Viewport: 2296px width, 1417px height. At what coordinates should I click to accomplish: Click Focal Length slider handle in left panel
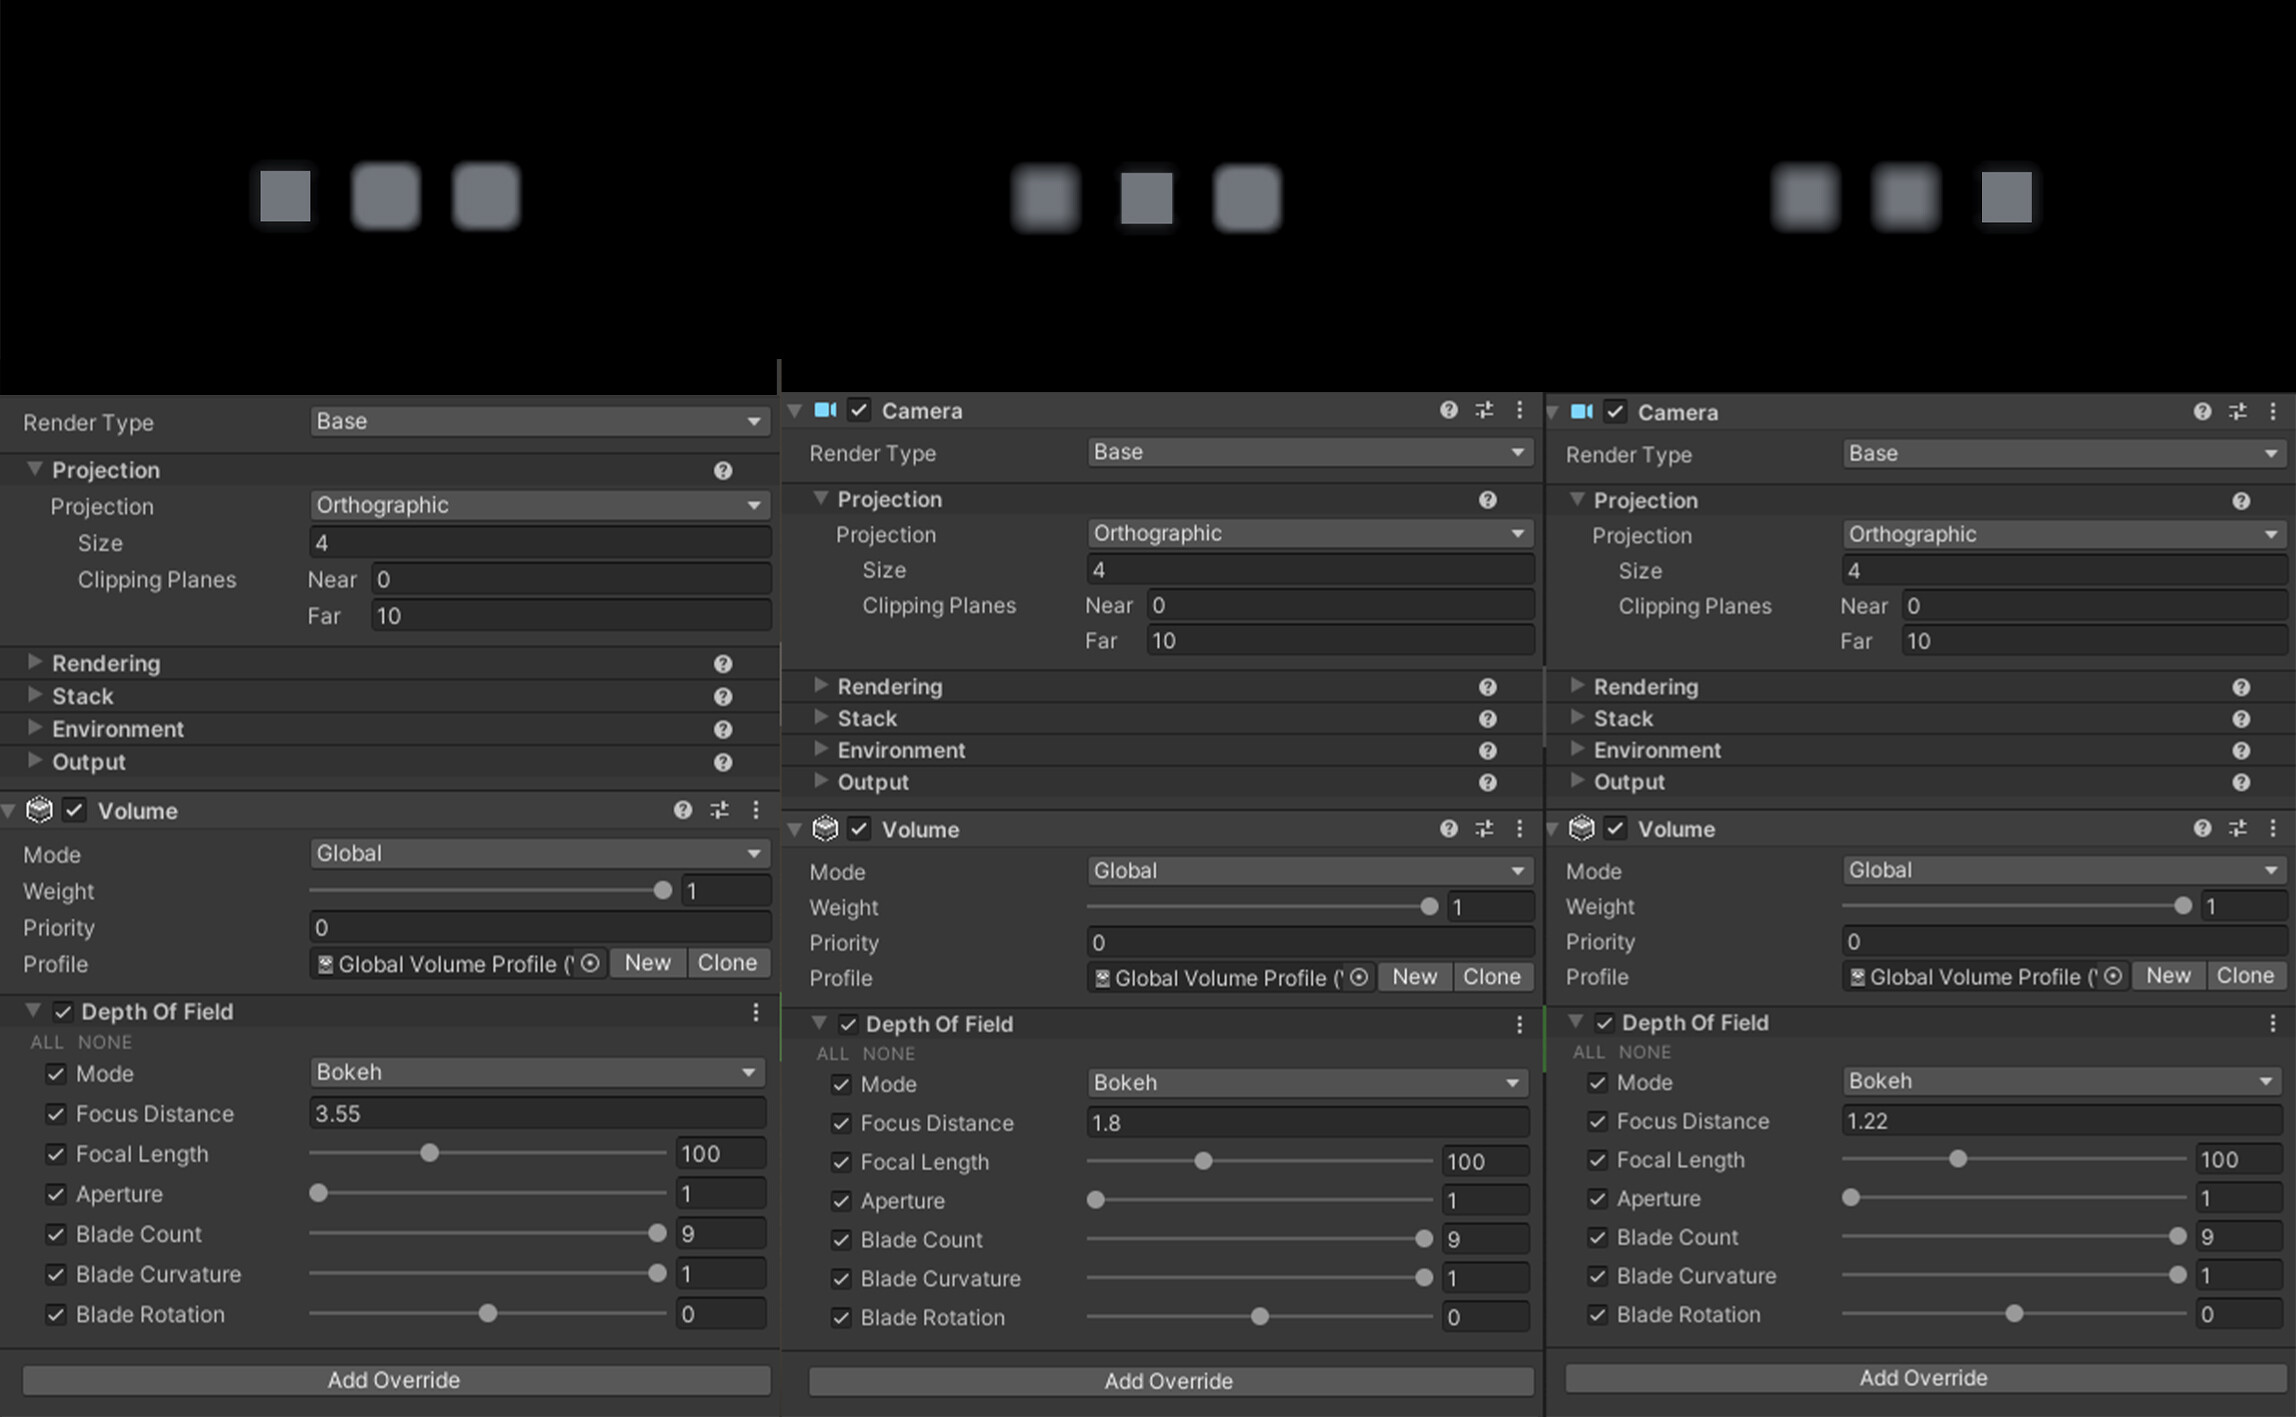pyautogui.click(x=430, y=1153)
